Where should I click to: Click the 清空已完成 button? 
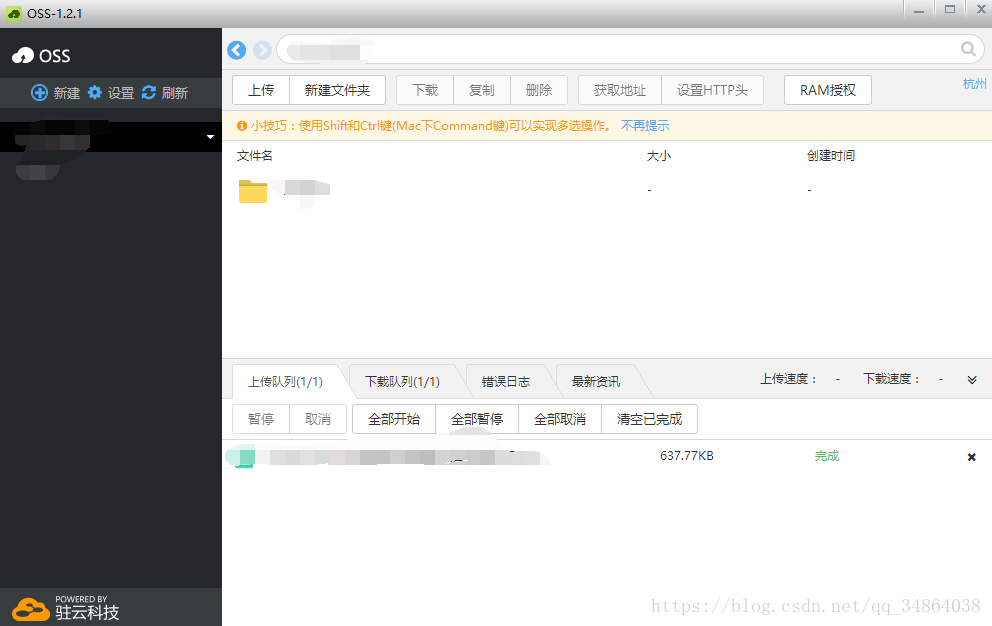click(650, 419)
